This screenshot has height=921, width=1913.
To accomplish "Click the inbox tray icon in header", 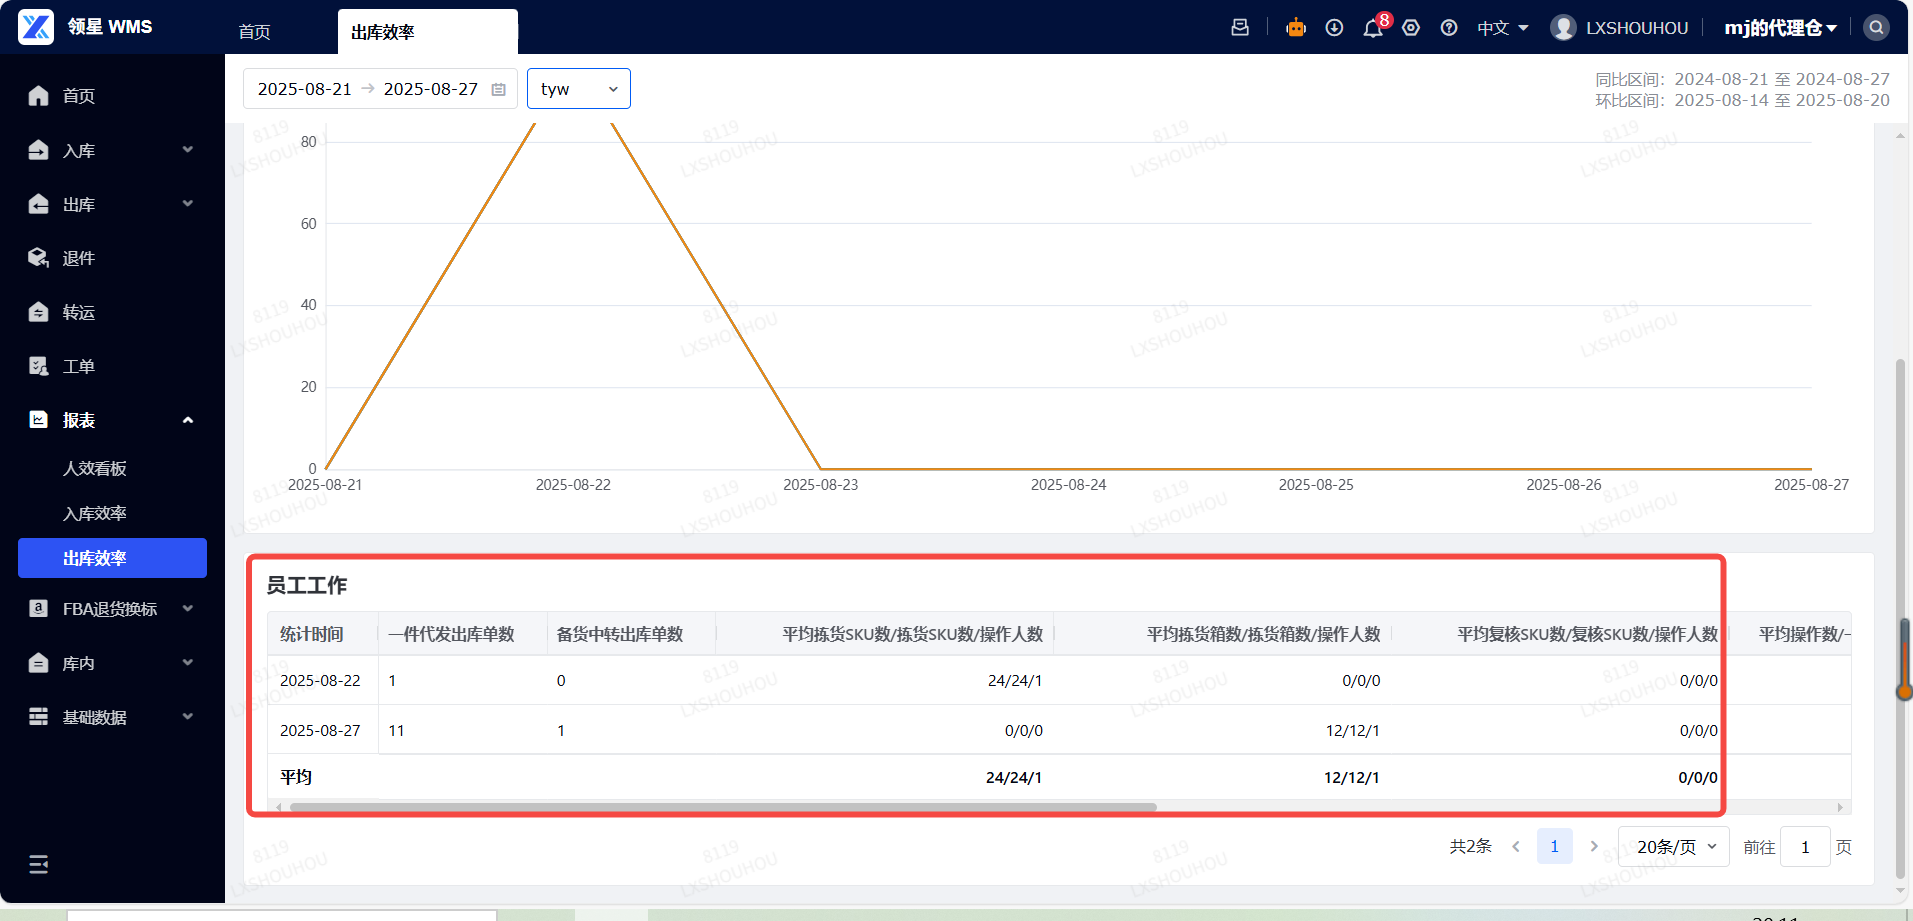I will [1240, 28].
